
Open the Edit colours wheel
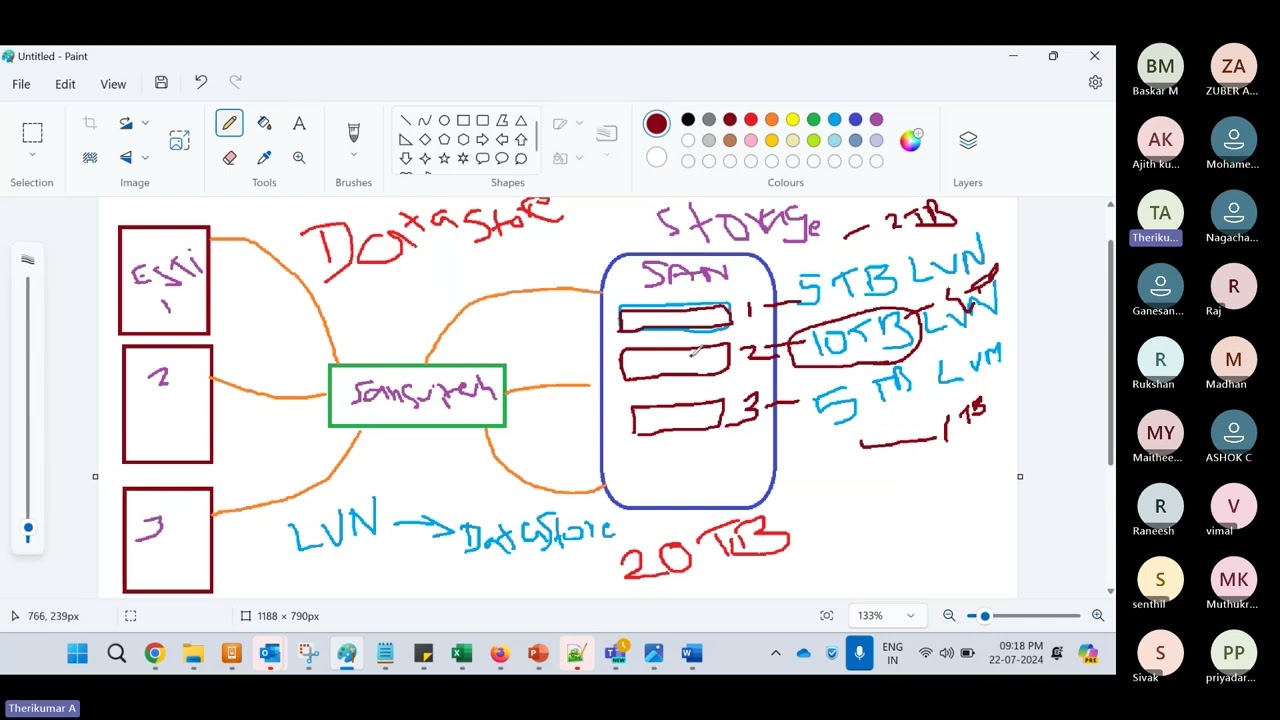[910, 140]
